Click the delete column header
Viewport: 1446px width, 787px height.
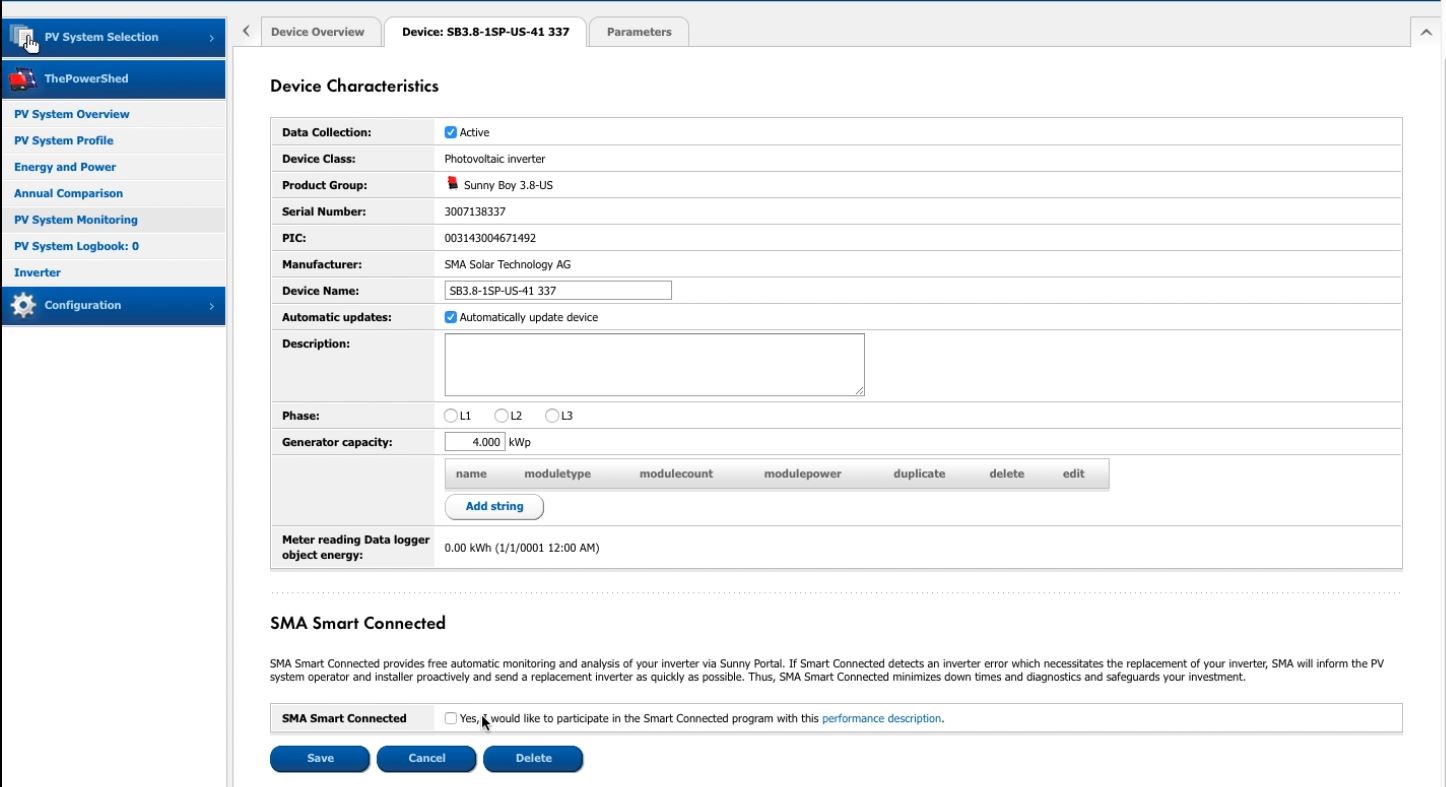tap(1006, 475)
